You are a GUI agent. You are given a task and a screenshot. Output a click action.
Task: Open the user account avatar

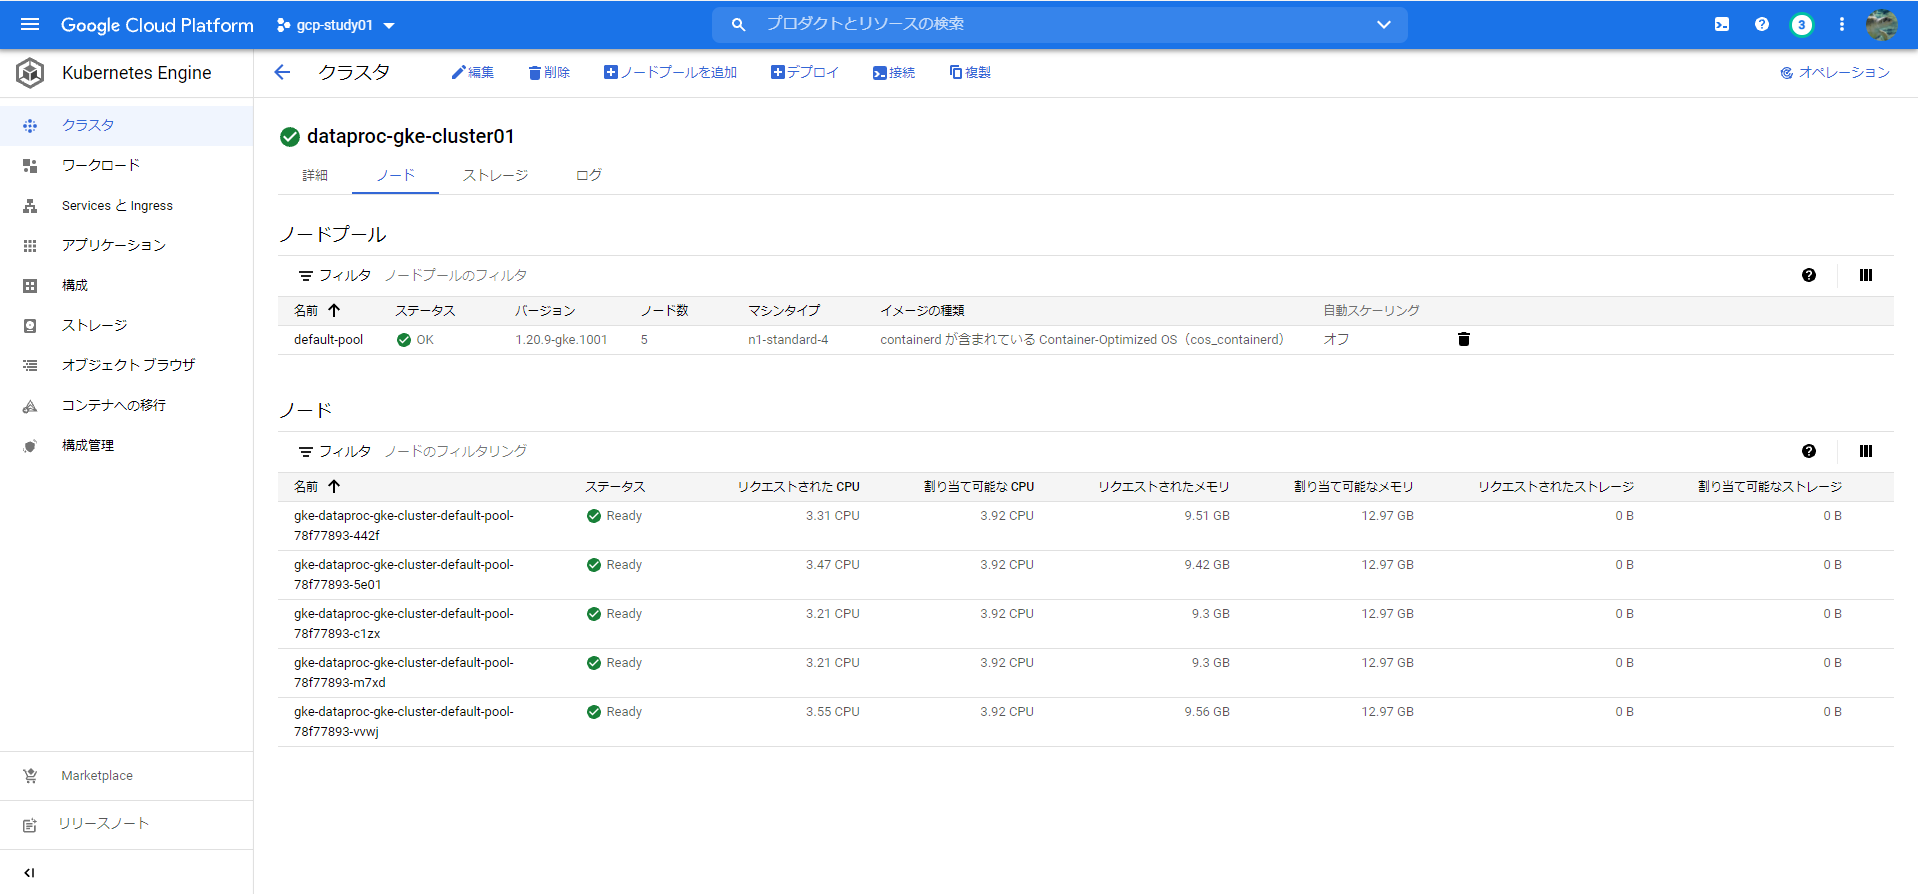[1881, 25]
